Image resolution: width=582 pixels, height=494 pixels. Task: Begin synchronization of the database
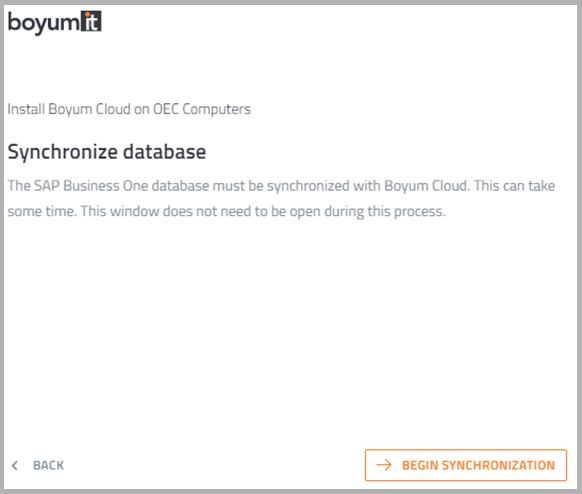point(466,465)
